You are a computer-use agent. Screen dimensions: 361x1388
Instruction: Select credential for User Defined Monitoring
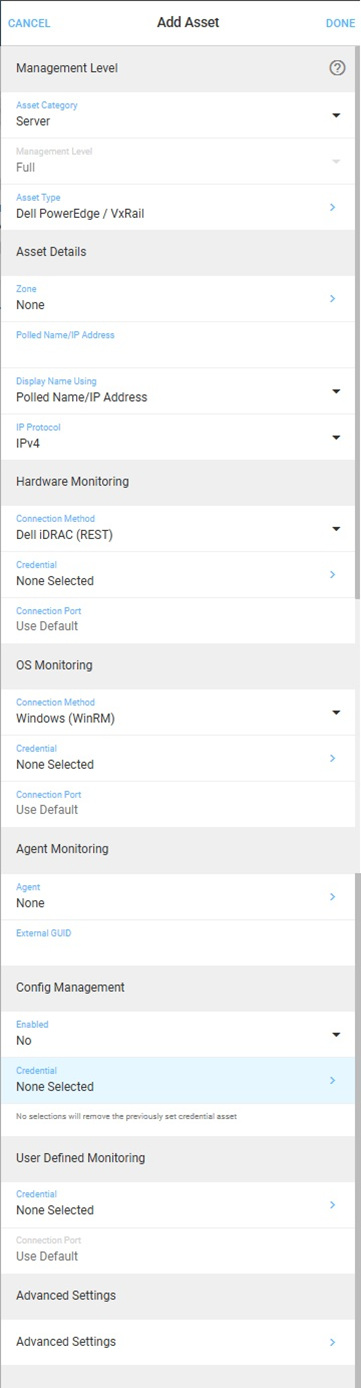(x=177, y=1204)
